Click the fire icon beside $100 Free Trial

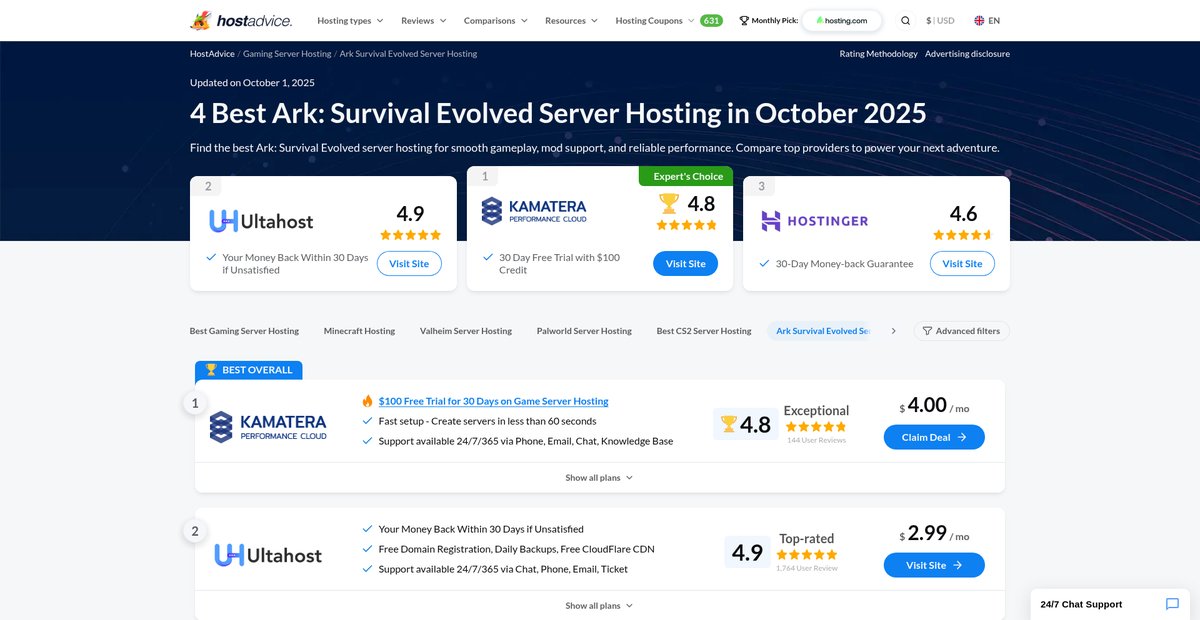coord(367,401)
